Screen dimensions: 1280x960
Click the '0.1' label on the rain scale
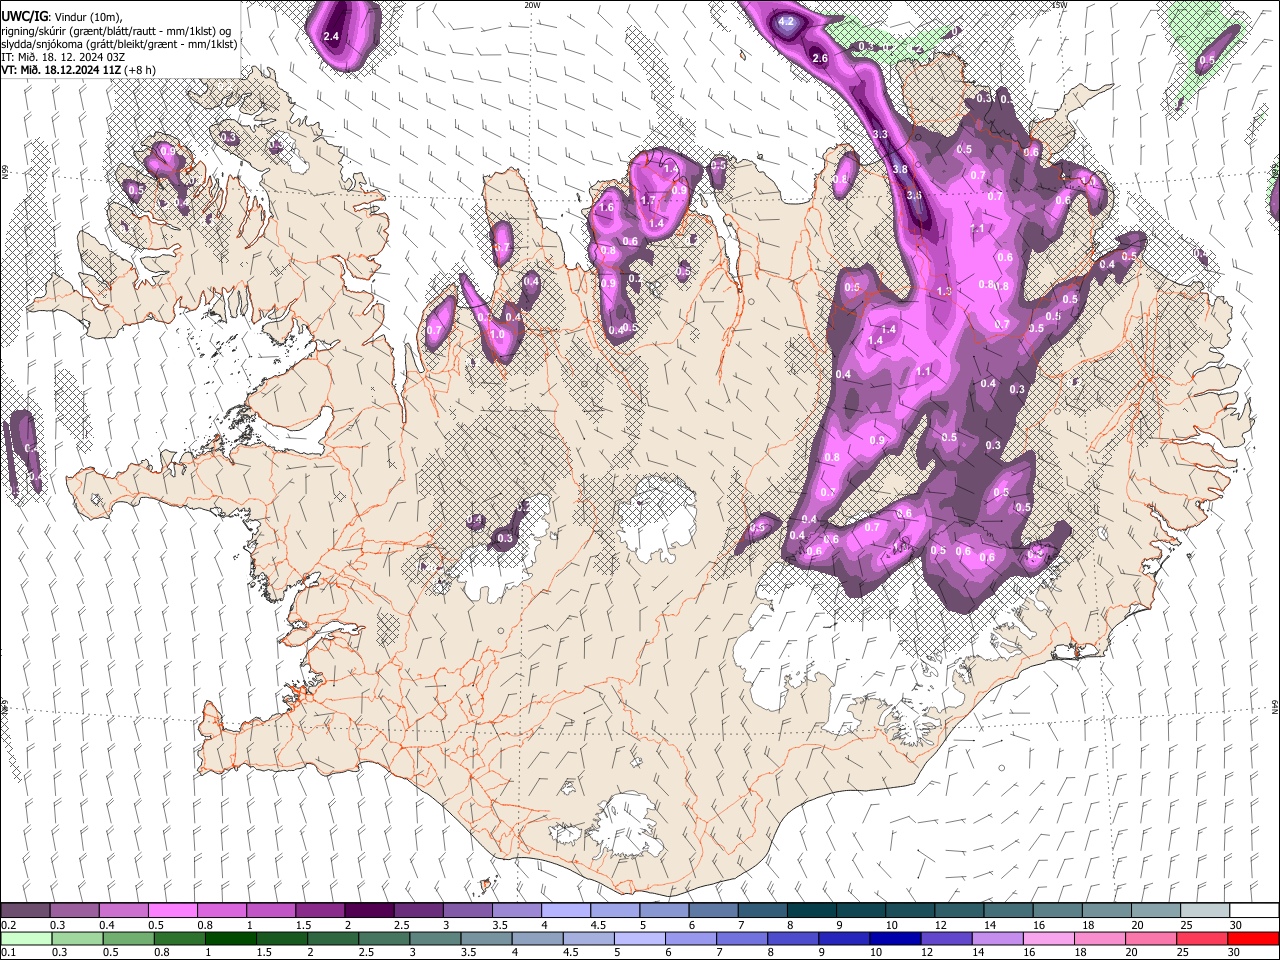[8, 952]
